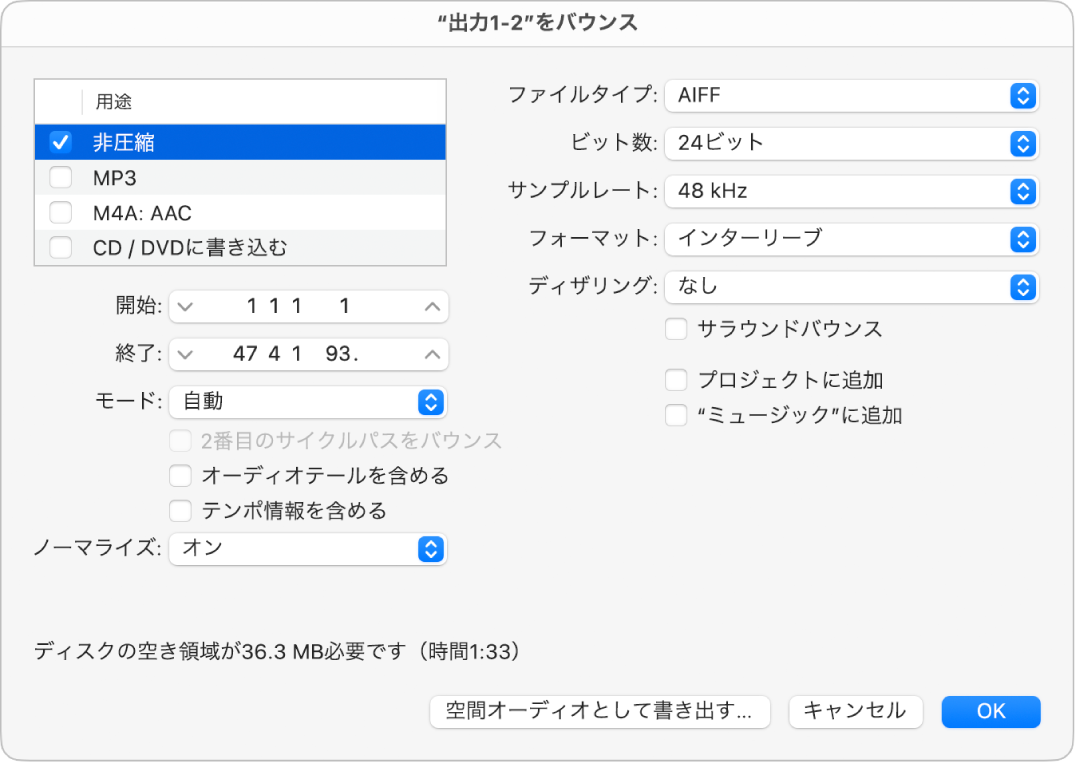This screenshot has width=1077, height=763.
Task: Open the ビット数 24ビット dropdown
Action: pyautogui.click(x=1022, y=143)
